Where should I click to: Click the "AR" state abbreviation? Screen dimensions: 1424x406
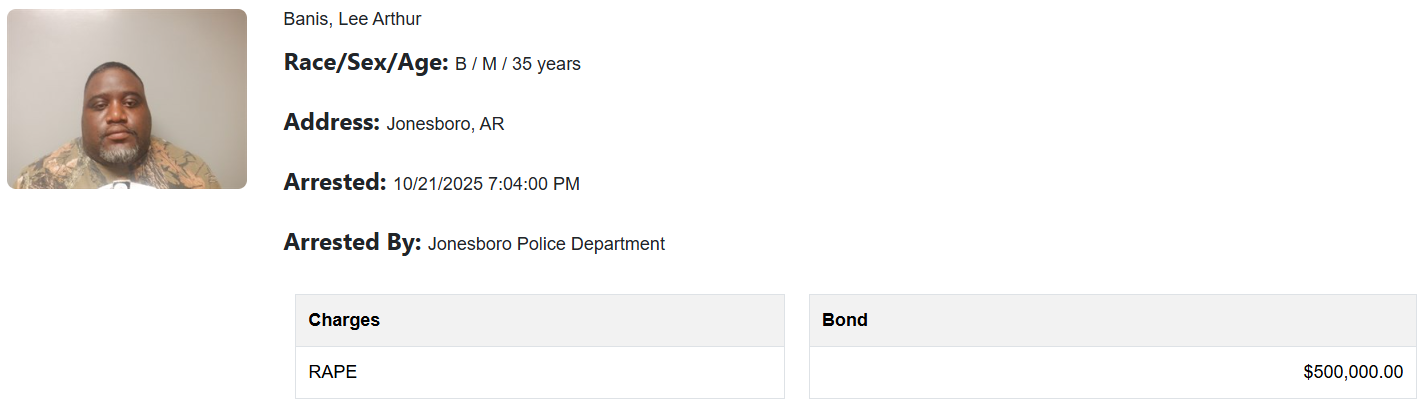click(x=492, y=124)
